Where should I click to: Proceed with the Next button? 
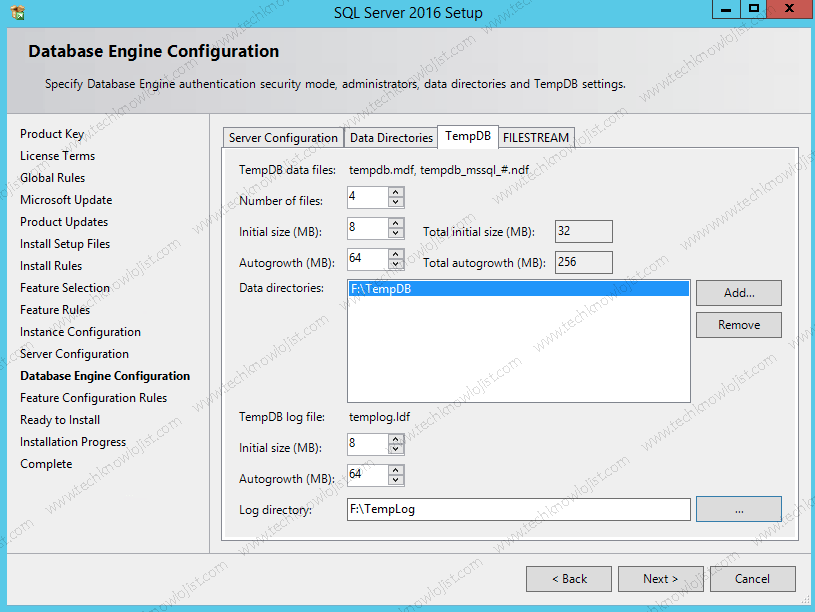point(661,579)
